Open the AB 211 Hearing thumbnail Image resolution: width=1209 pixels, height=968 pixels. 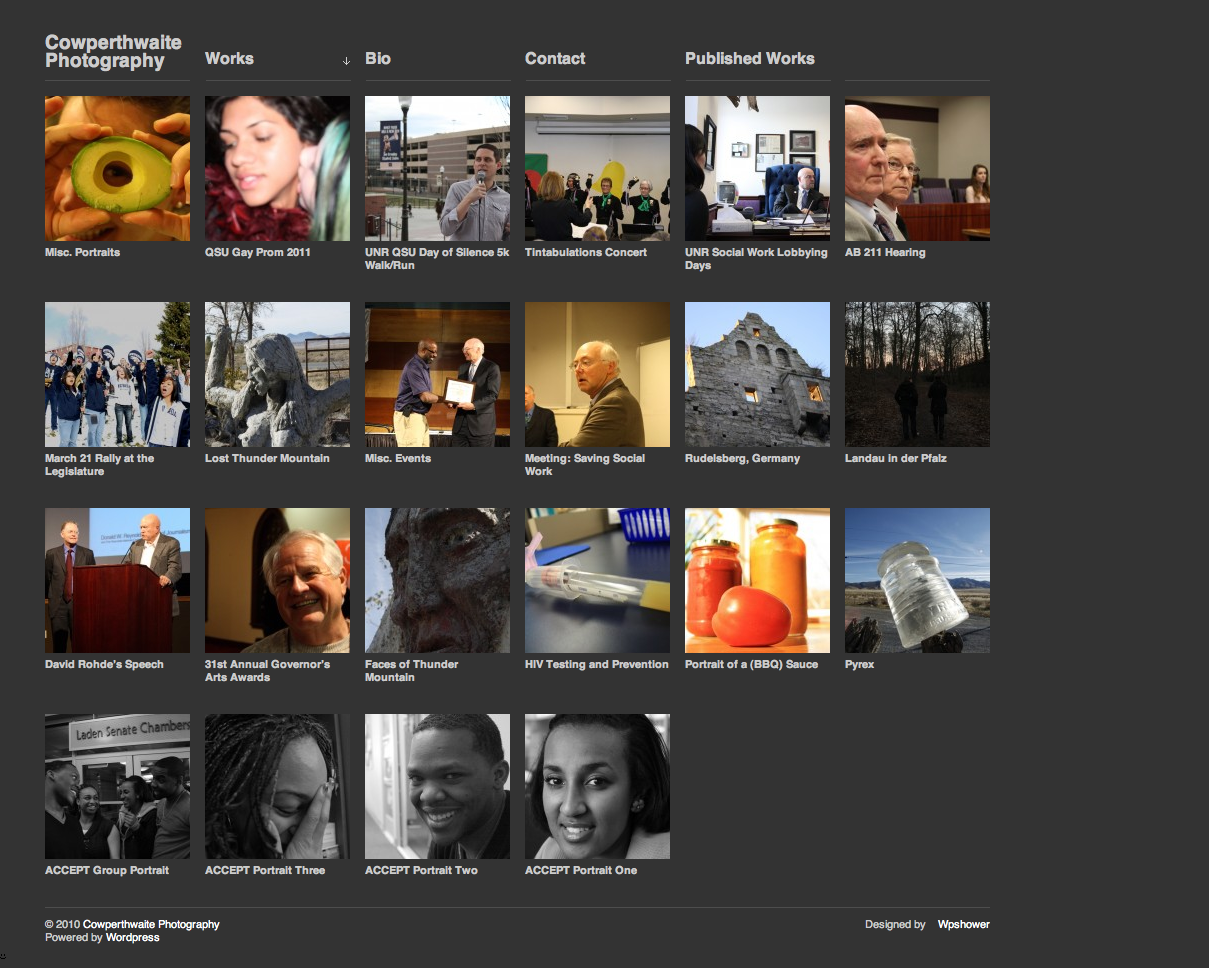(917, 168)
